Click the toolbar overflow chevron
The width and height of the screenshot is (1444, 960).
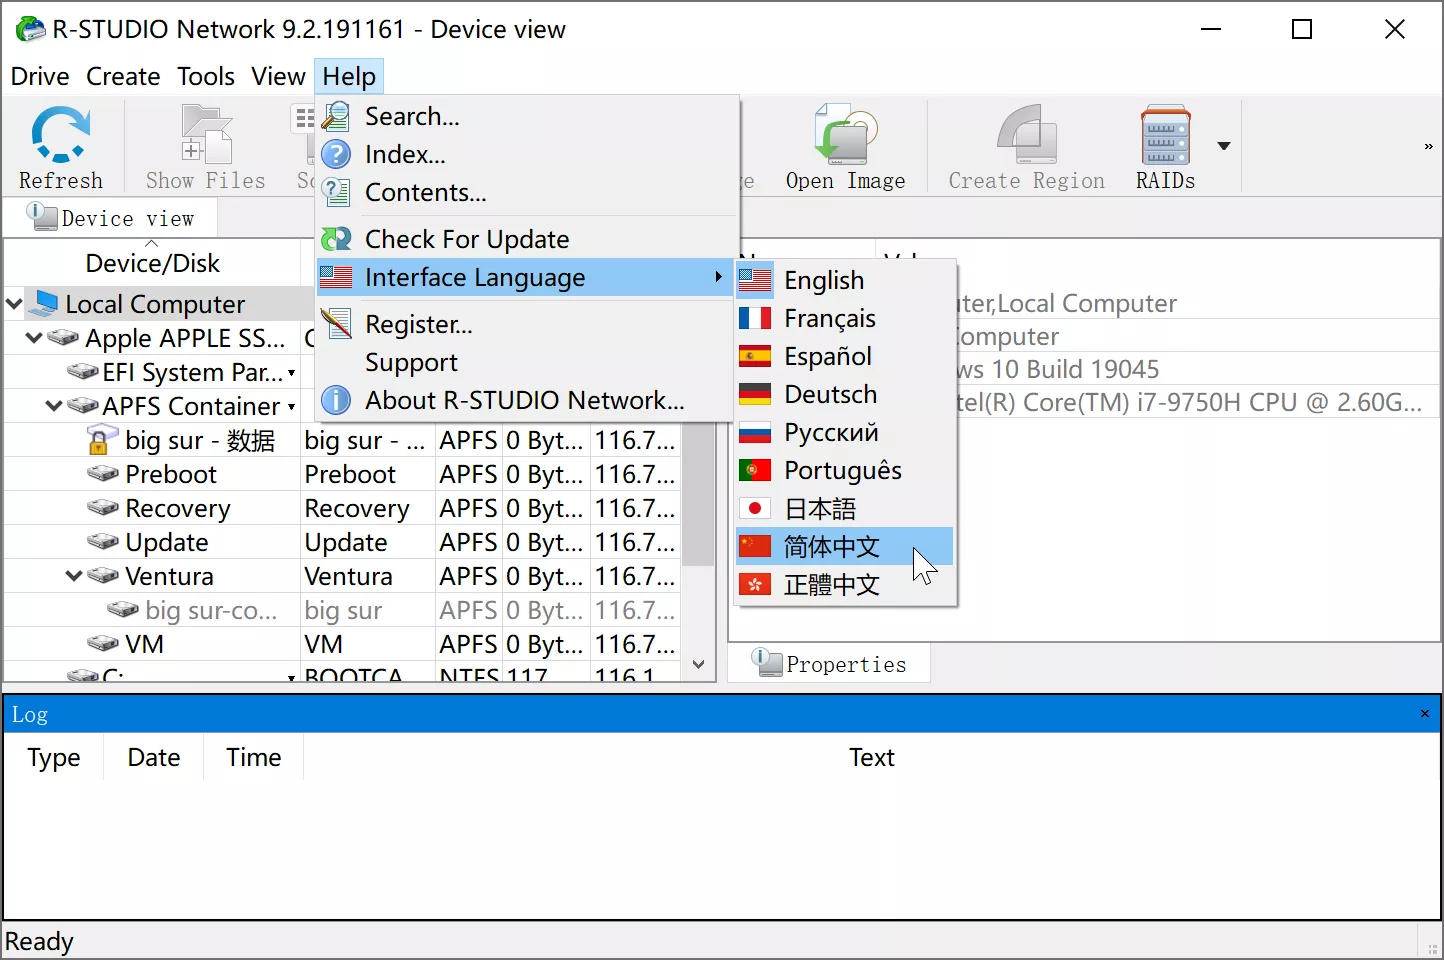(x=1427, y=145)
